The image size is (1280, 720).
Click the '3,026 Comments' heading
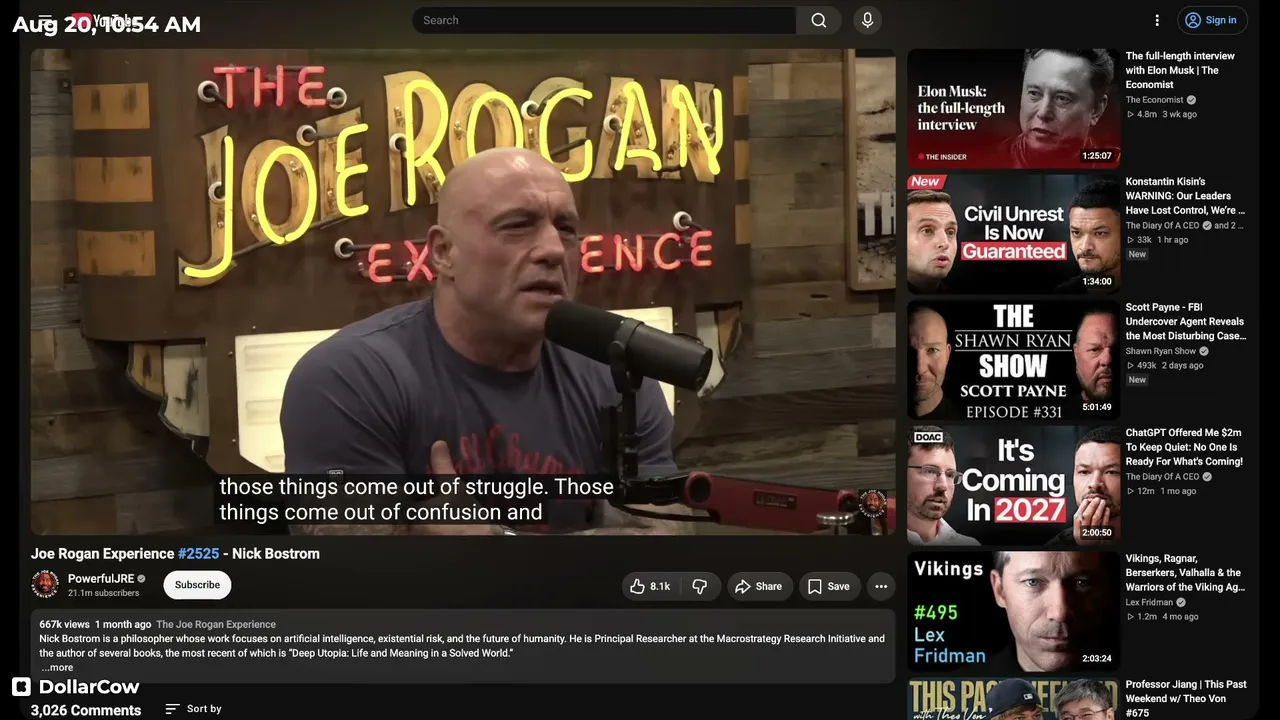click(86, 711)
